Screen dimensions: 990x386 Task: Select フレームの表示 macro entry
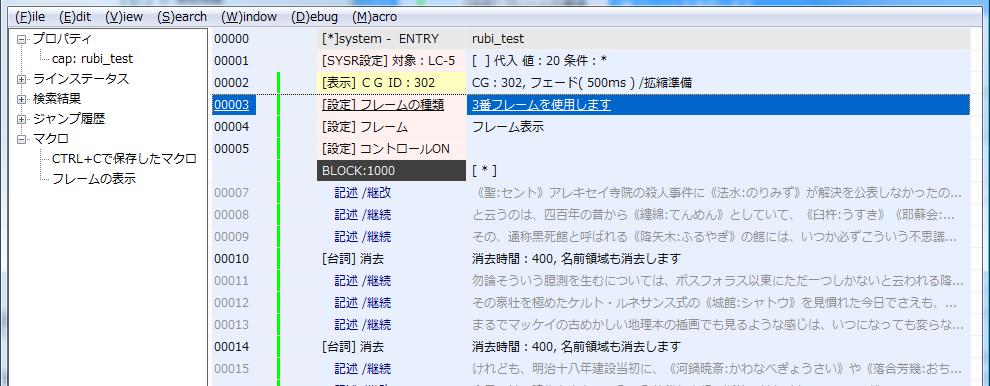click(x=93, y=178)
